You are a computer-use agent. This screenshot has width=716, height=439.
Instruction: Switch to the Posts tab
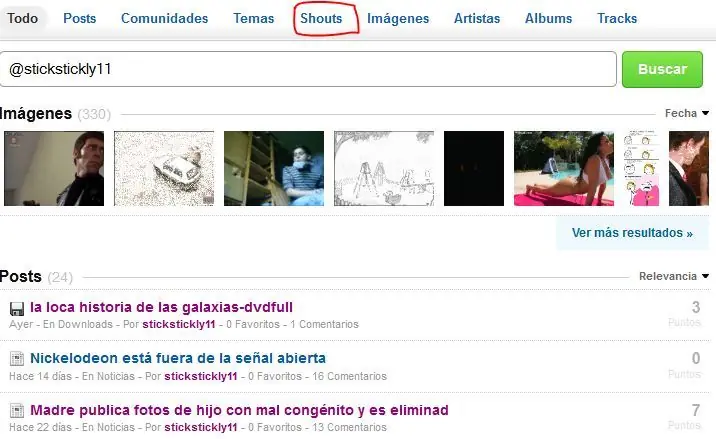[79, 18]
